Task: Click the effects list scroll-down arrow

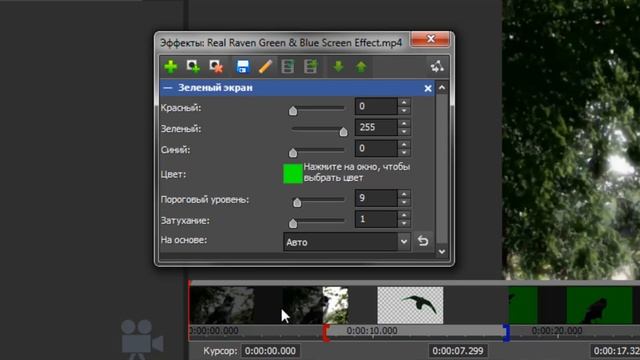Action: click(442, 251)
